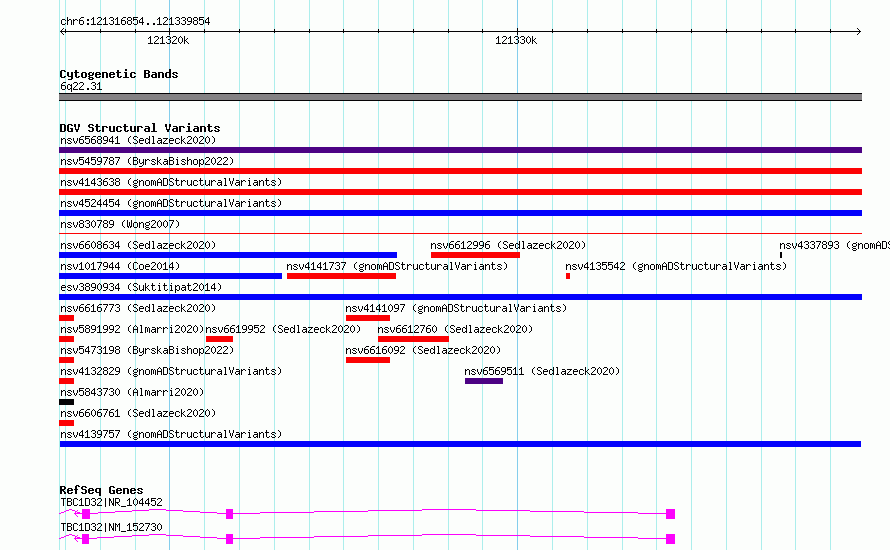
Task: Open nsv5459787 (ByrskaBishop2022) variant label
Action: (x=147, y=161)
